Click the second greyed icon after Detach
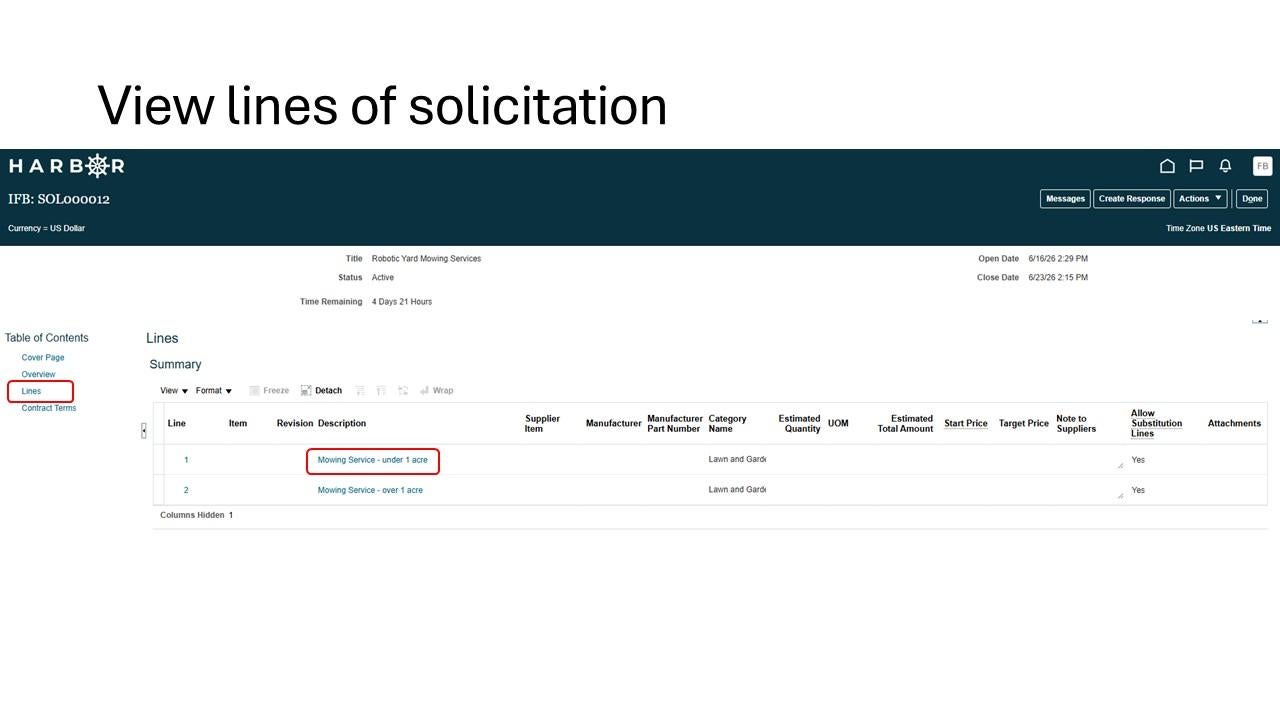This screenshot has height=720, width=1280. [x=381, y=391]
